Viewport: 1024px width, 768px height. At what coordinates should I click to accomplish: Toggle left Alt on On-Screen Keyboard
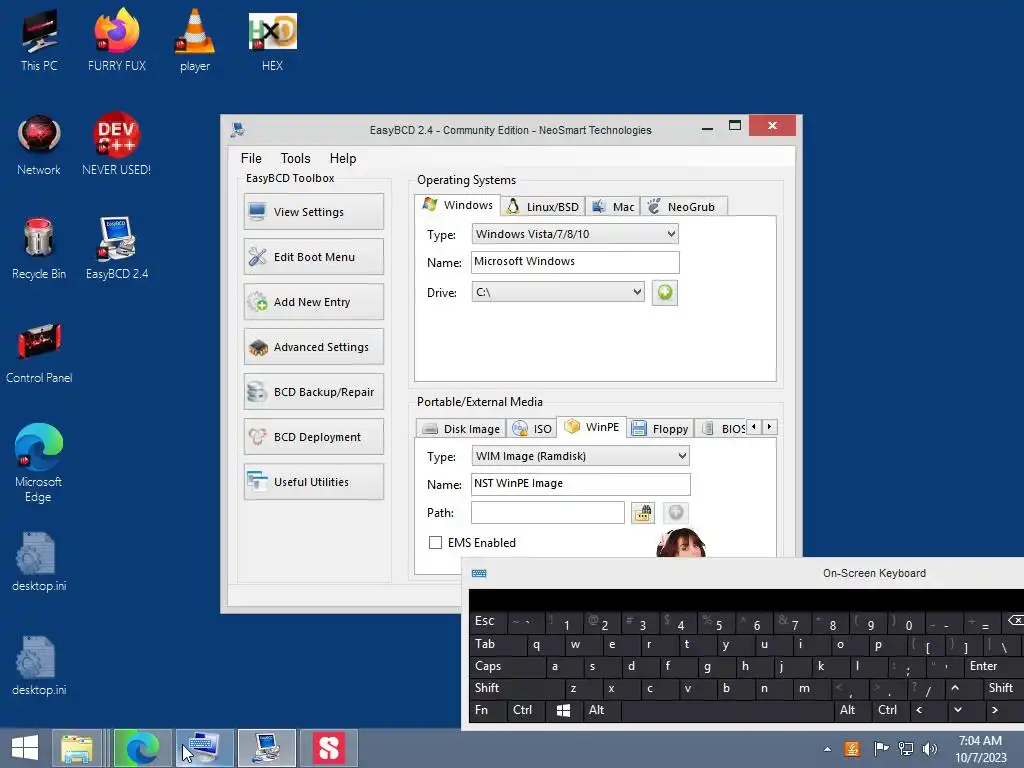[601, 710]
